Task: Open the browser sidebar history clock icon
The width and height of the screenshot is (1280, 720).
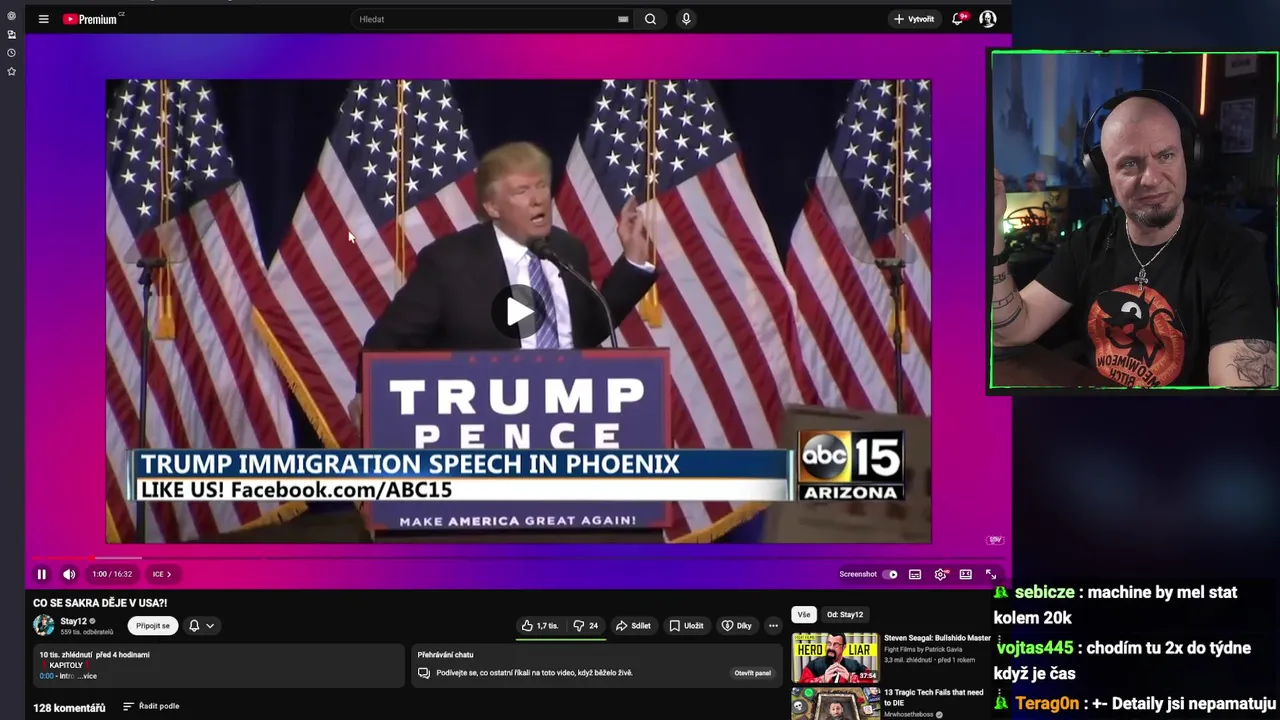Action: click(11, 53)
